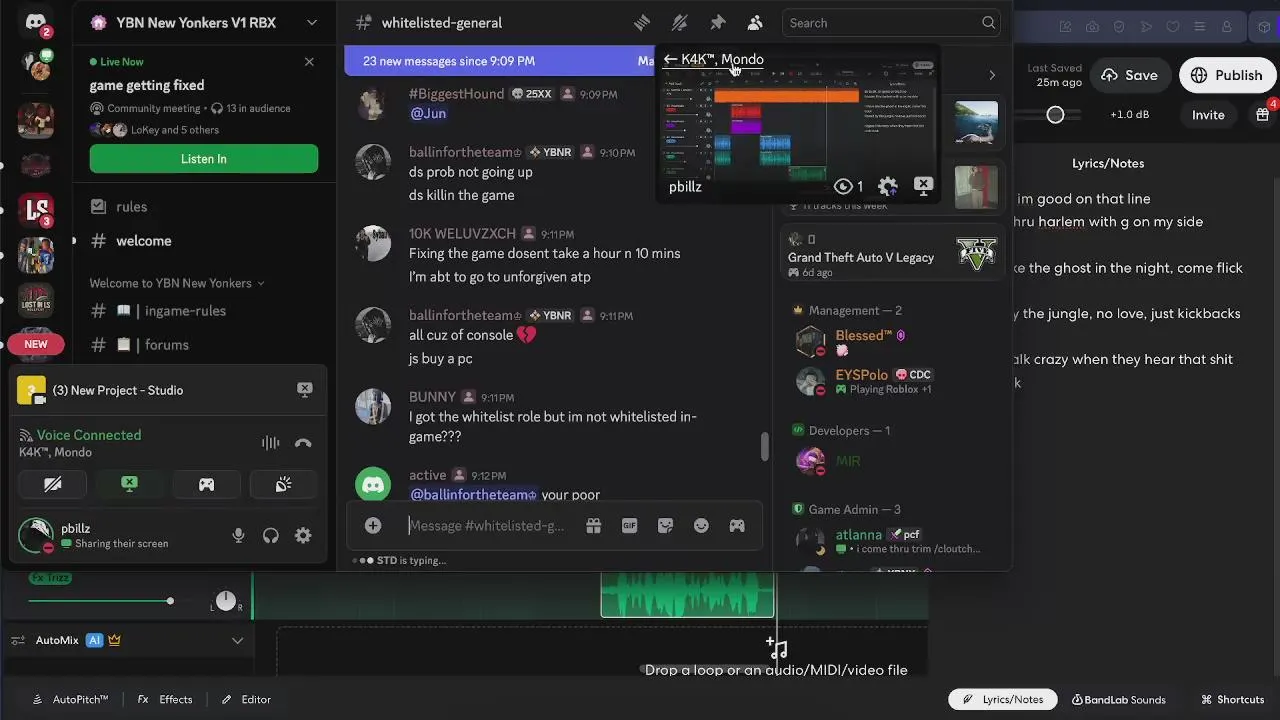Open the plus attachment button in message box

tap(373, 525)
